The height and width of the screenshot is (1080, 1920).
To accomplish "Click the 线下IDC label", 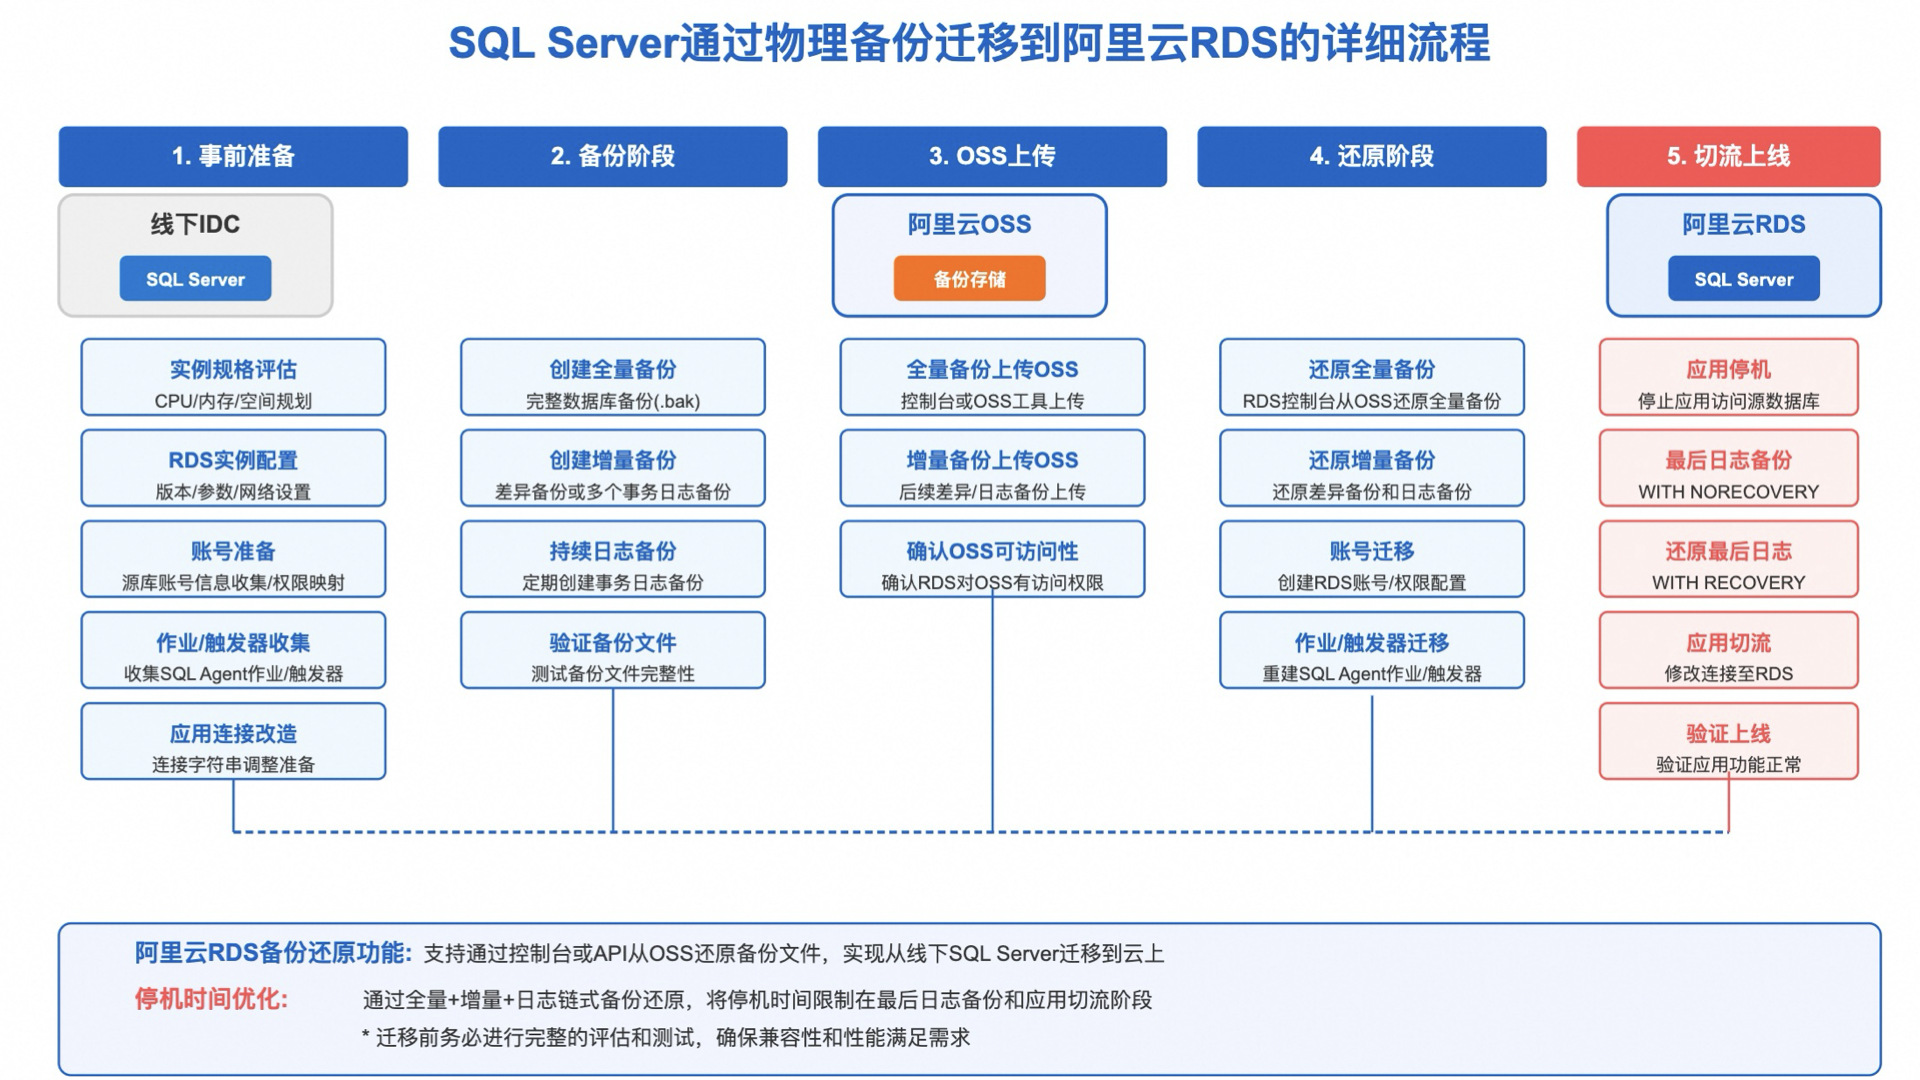I will [195, 224].
